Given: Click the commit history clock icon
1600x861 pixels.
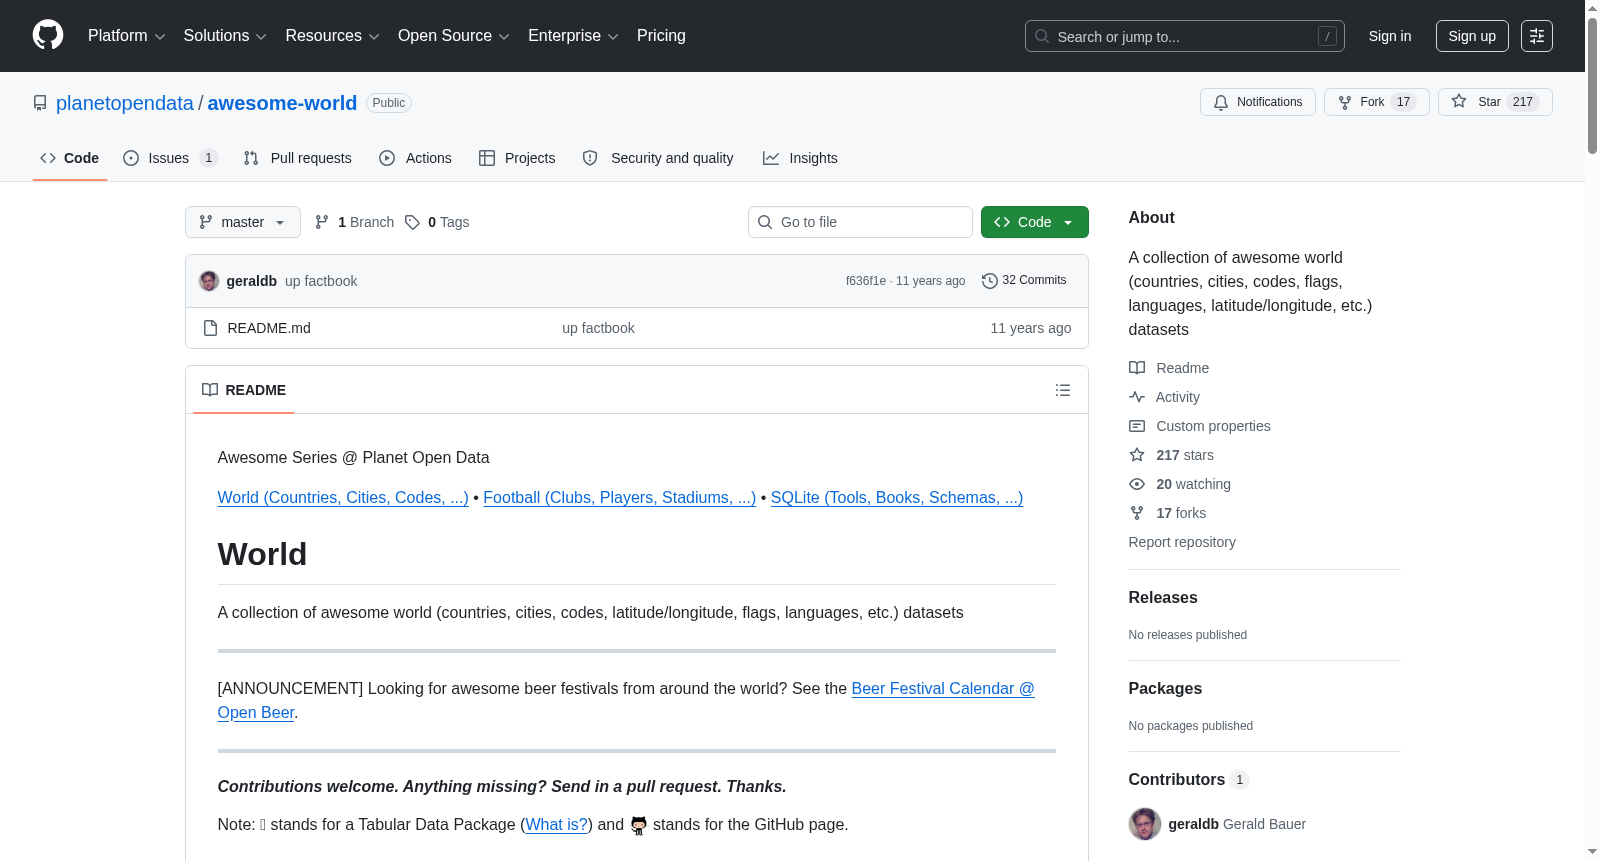Looking at the screenshot, I should 990,281.
